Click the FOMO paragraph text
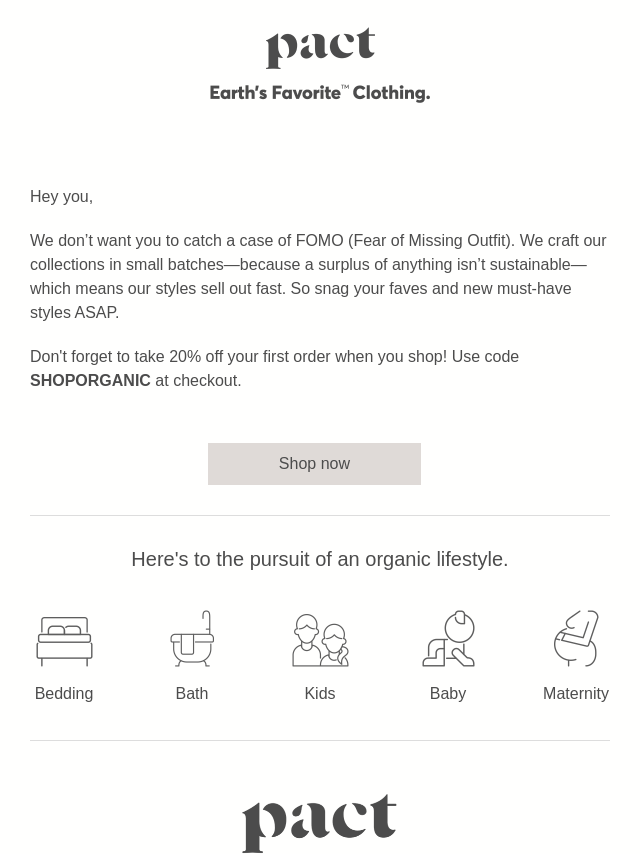The height and width of the screenshot is (854, 640). click(x=319, y=276)
